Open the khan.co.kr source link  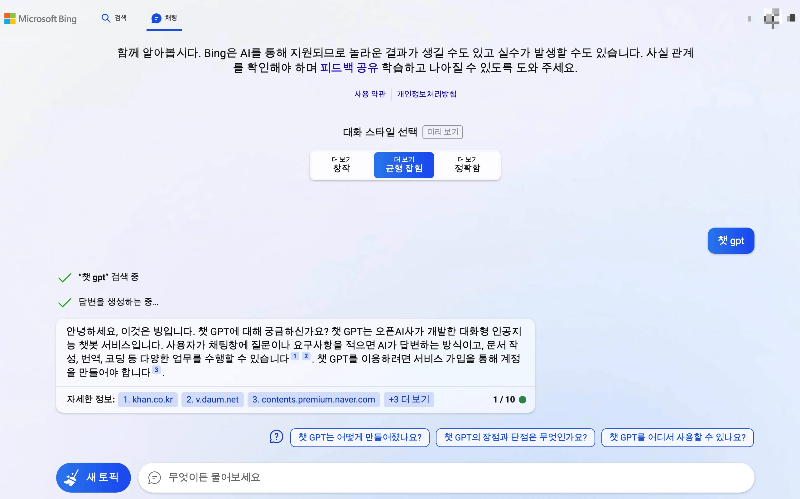(148, 400)
